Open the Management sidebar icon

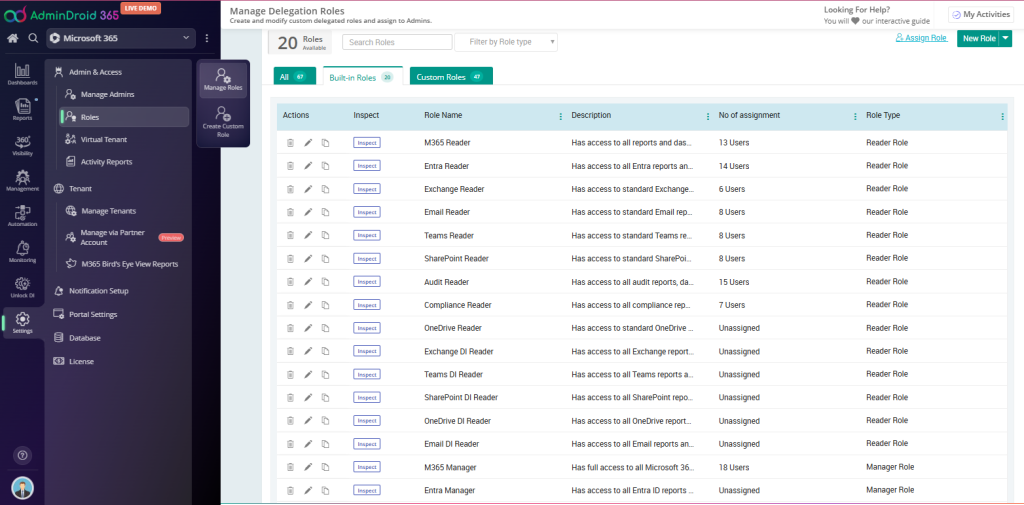tap(22, 180)
